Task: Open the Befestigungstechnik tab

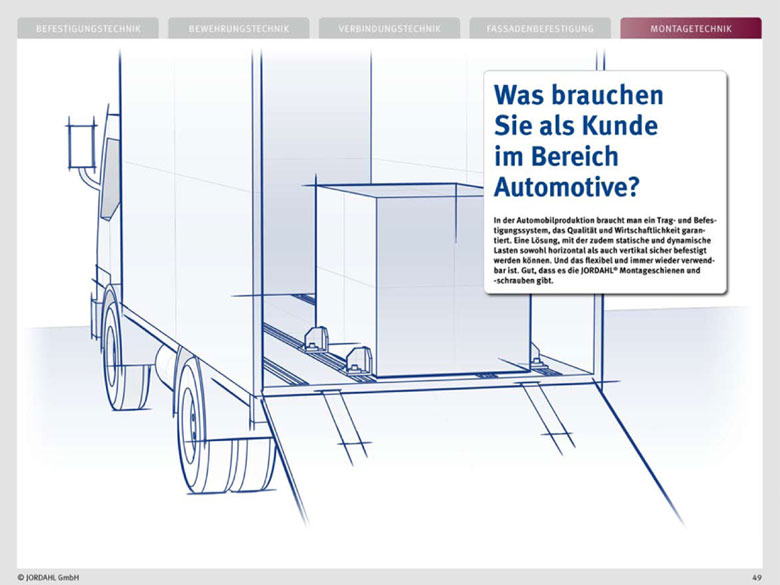Action: (88, 29)
